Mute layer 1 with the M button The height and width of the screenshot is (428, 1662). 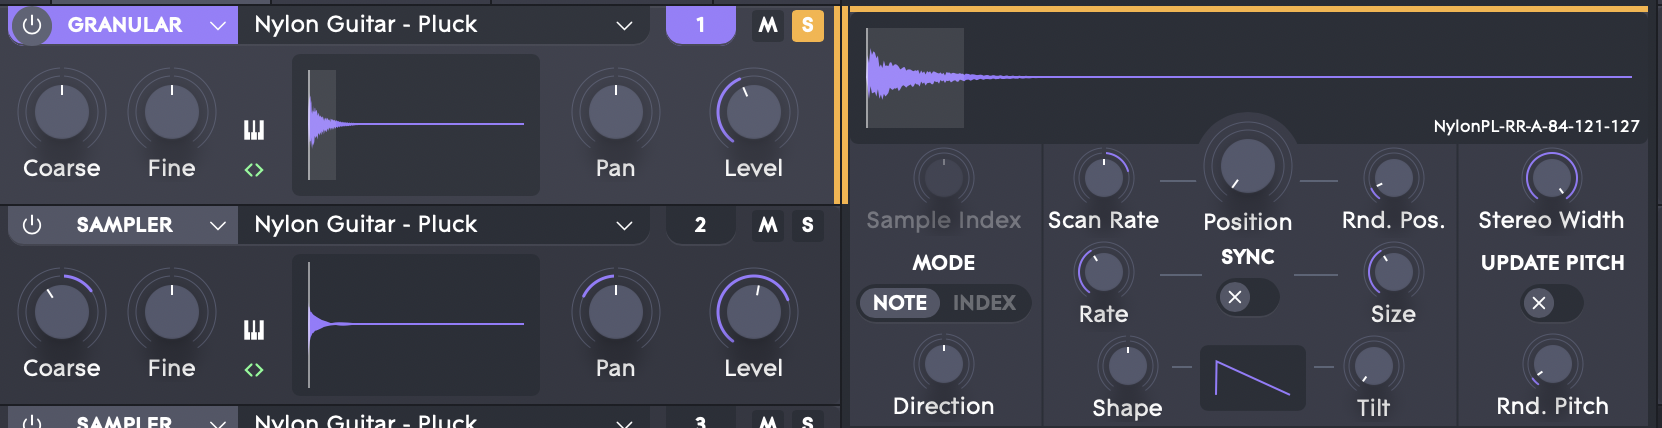point(768,25)
